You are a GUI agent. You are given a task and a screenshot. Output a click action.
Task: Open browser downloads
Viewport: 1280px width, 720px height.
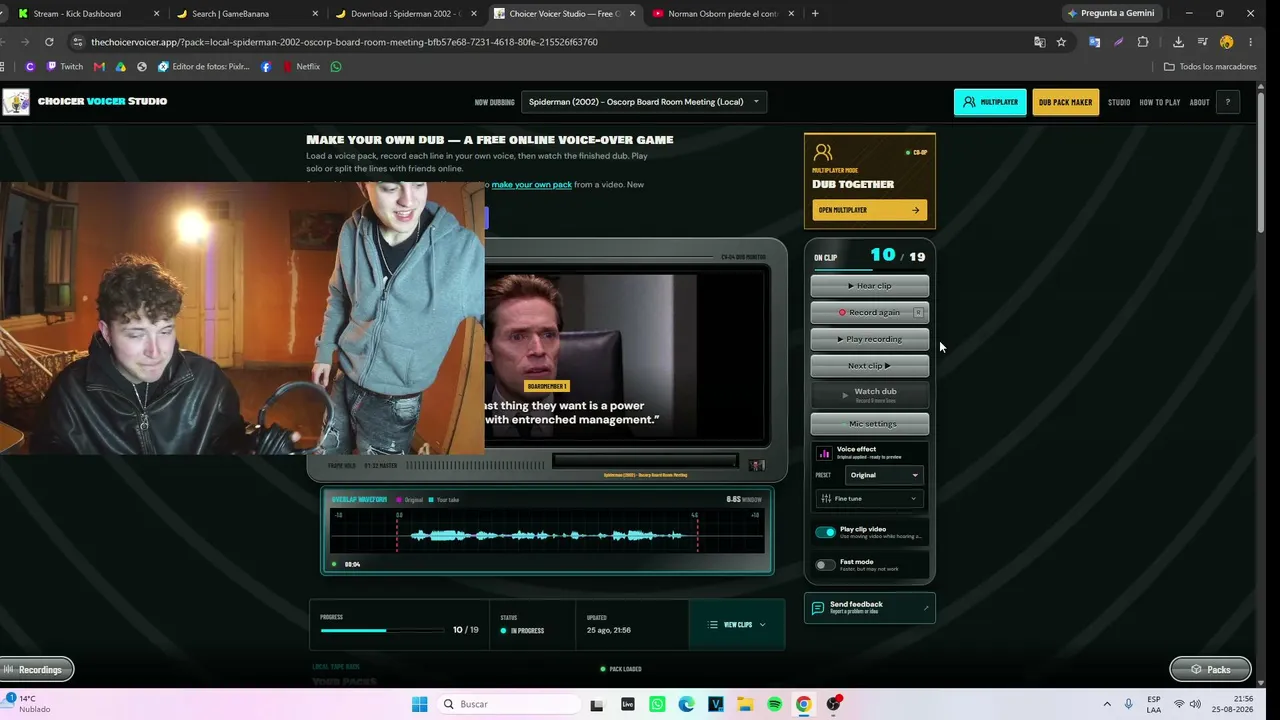[x=1178, y=42]
